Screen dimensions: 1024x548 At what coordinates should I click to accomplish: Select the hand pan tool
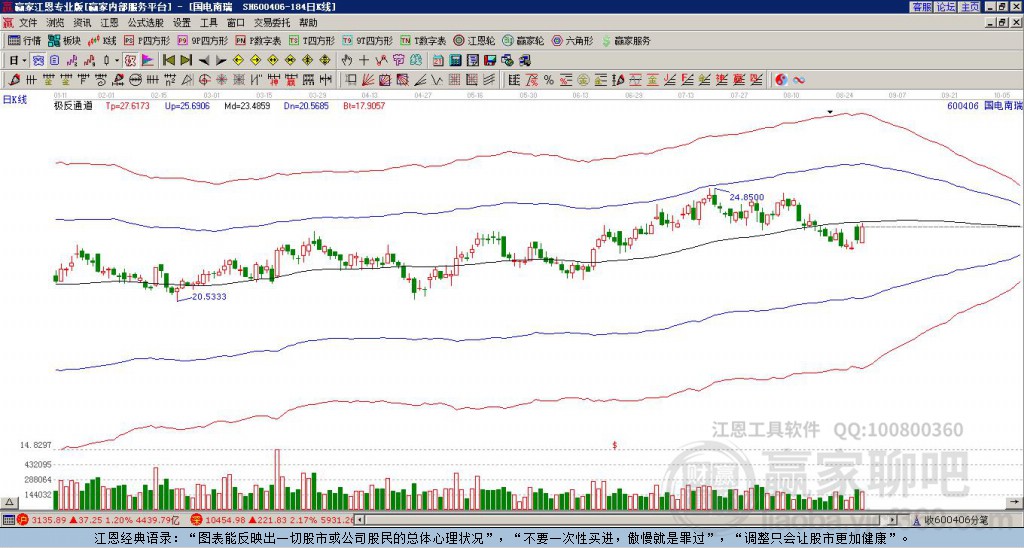(x=347, y=61)
